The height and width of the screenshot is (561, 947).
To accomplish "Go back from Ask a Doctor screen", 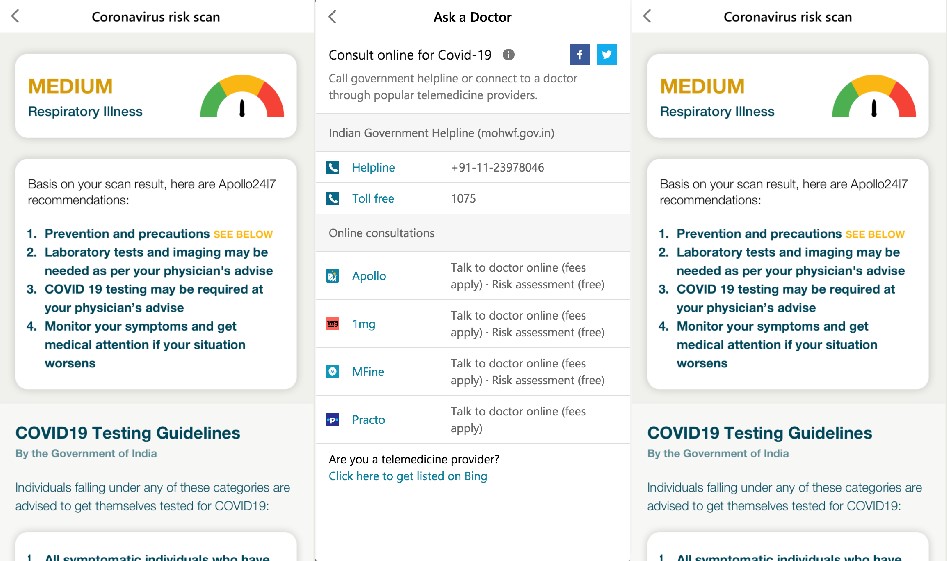I will (332, 16).
